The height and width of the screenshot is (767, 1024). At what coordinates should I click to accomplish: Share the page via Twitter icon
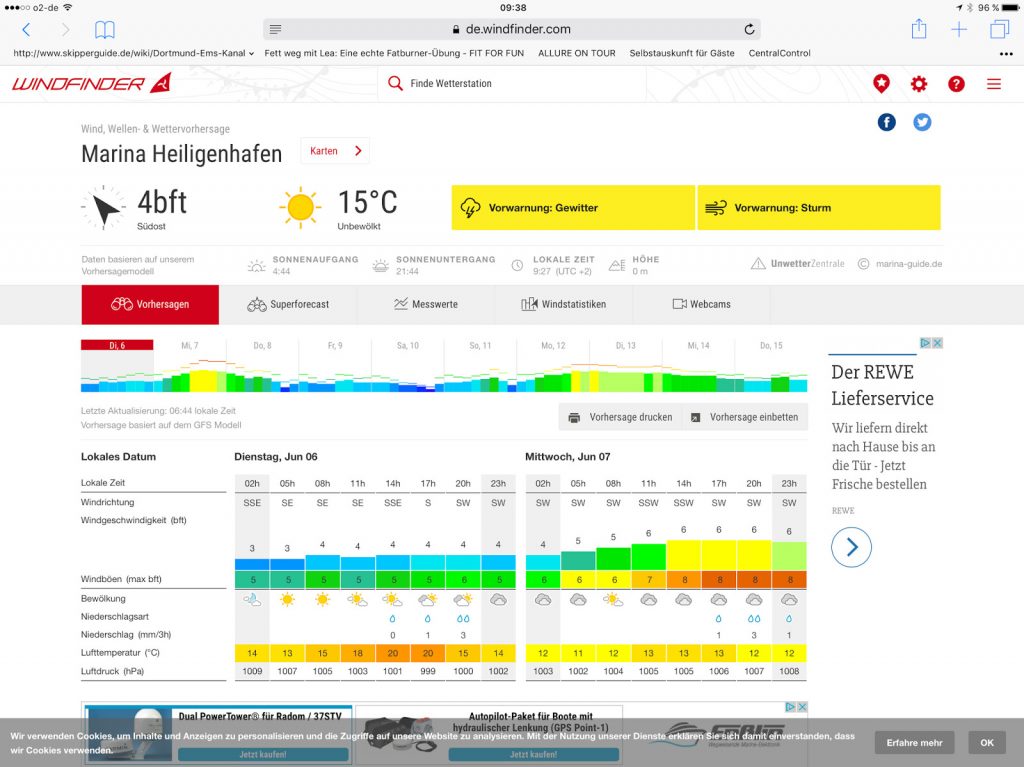922,122
